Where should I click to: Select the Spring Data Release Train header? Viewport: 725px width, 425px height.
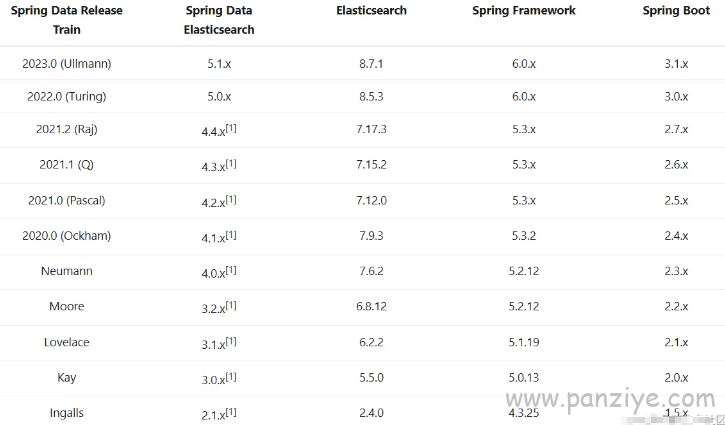(x=67, y=20)
